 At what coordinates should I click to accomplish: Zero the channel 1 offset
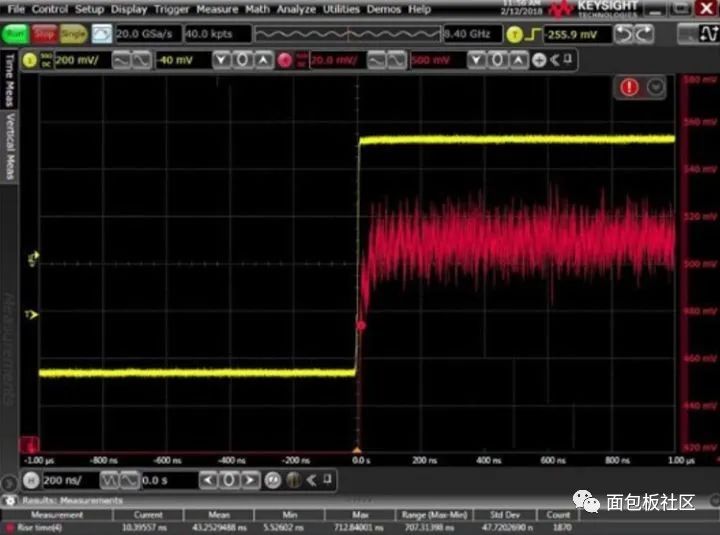pyautogui.click(x=243, y=60)
